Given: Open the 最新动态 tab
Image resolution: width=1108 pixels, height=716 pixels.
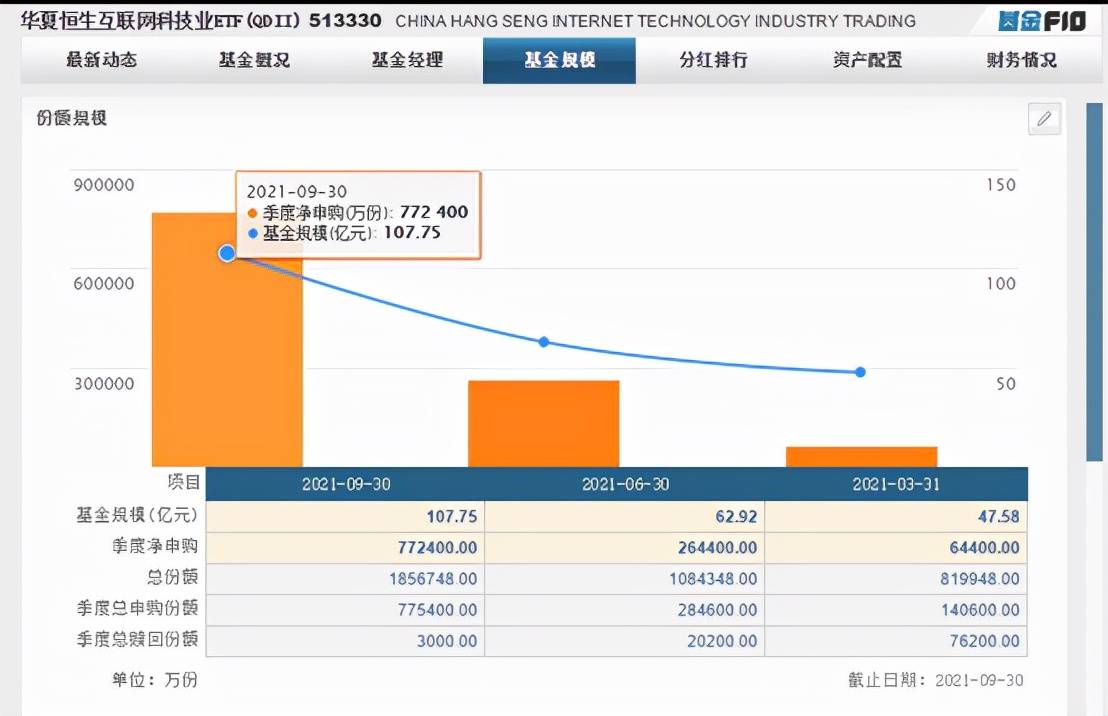Looking at the screenshot, I should pyautogui.click(x=101, y=60).
